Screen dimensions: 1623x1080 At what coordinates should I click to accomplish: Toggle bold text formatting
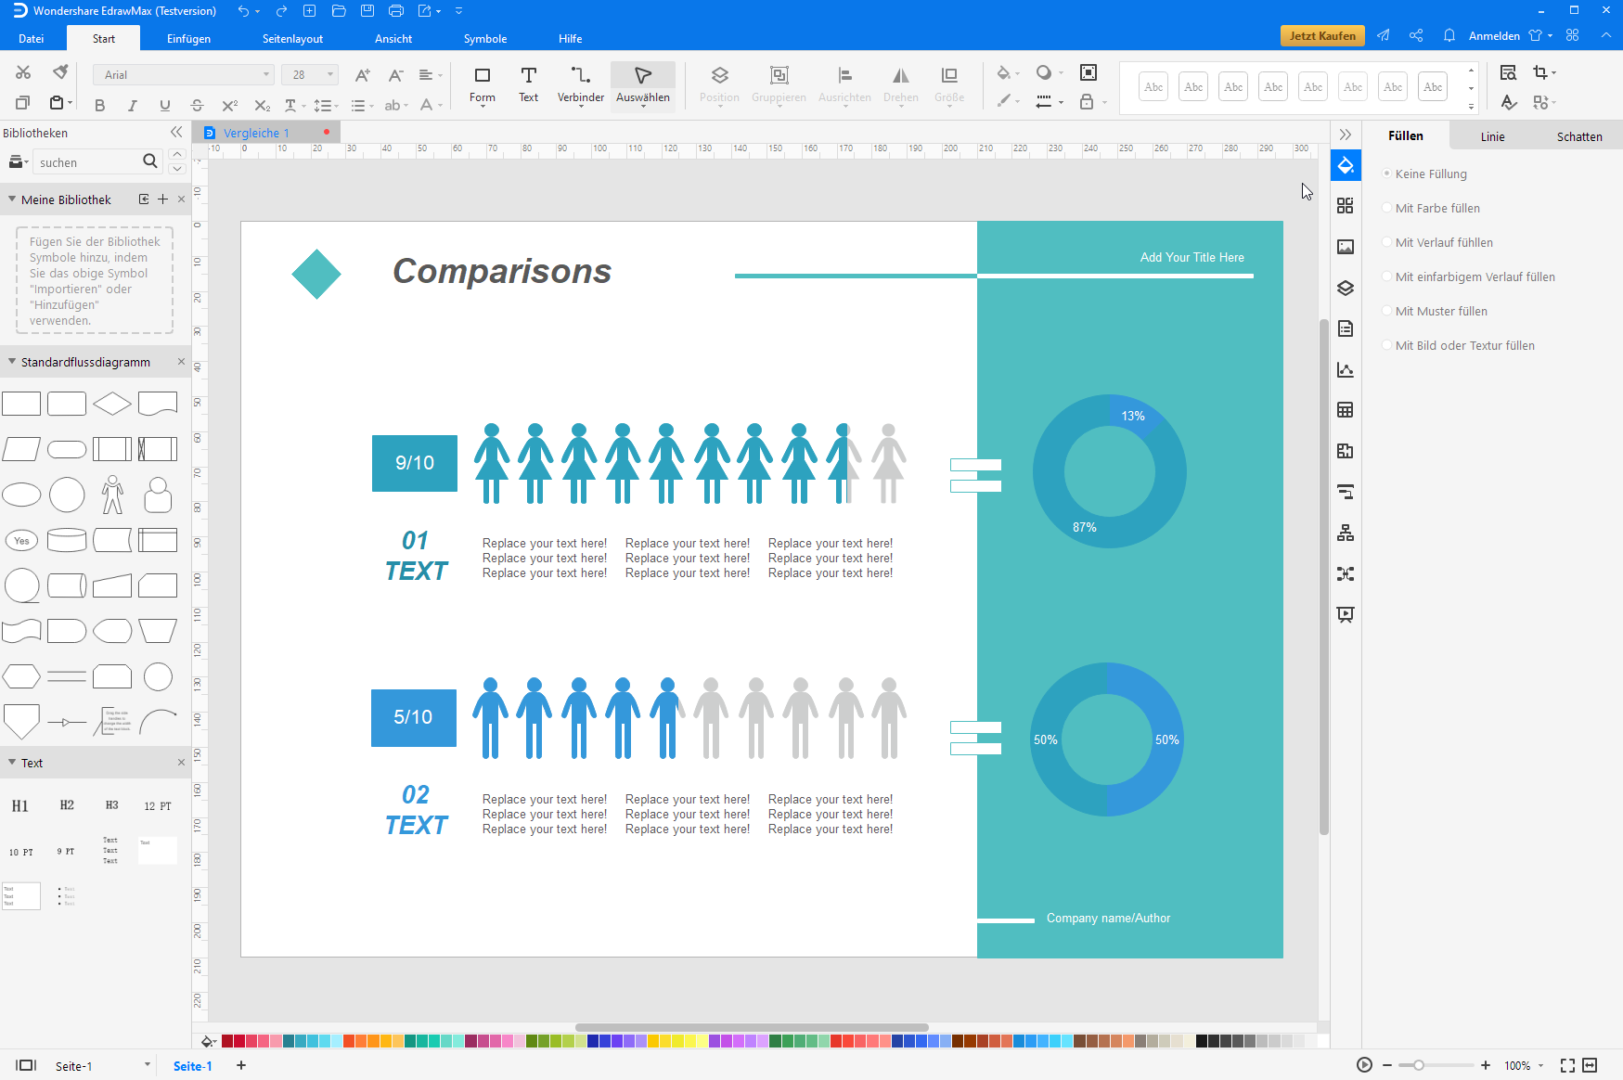[99, 105]
